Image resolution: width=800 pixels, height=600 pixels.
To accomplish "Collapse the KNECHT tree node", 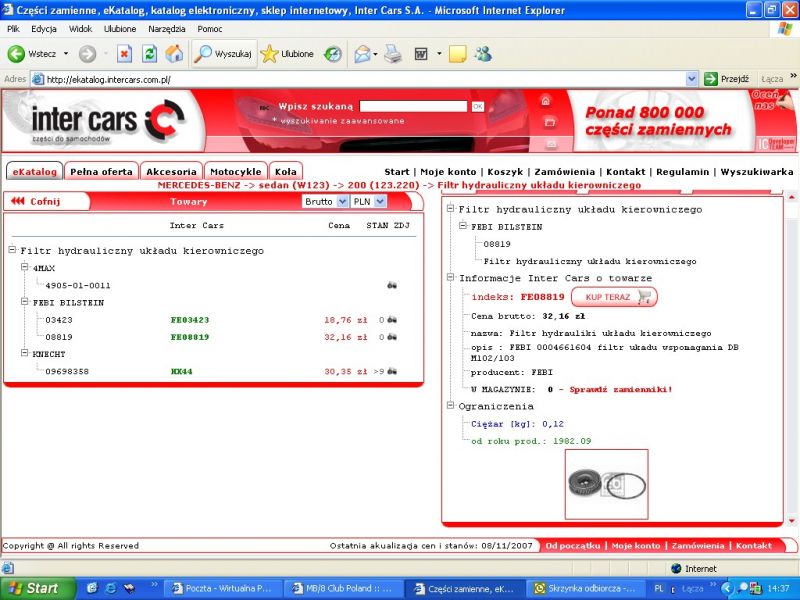I will (24, 353).
